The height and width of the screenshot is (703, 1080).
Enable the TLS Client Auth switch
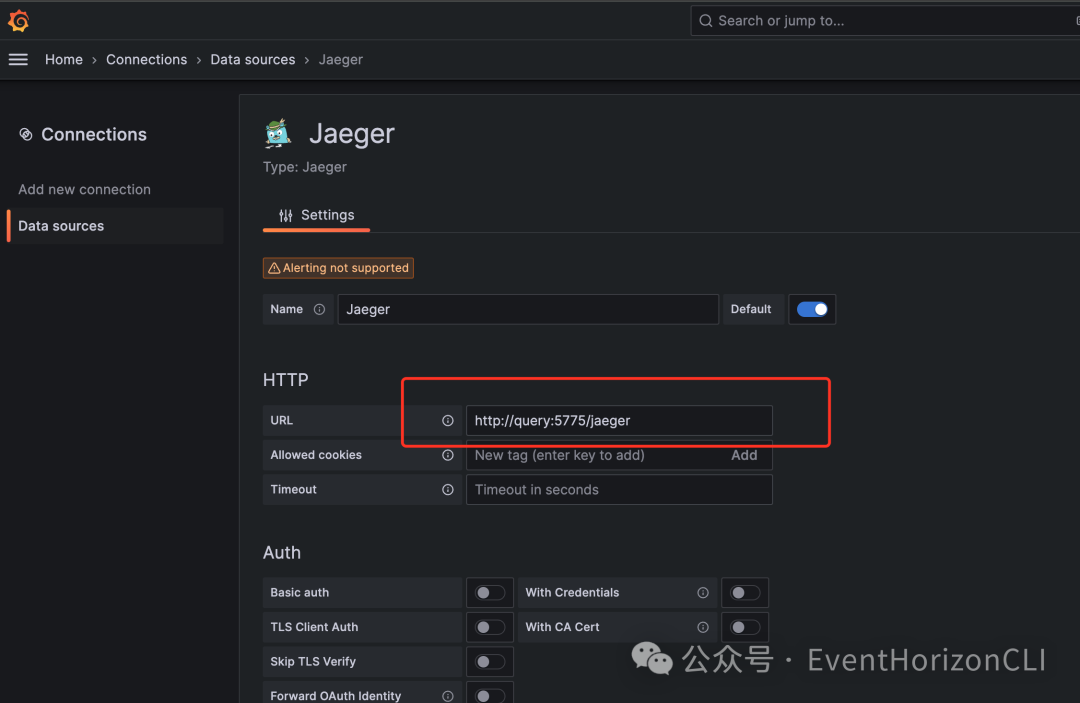tap(490, 627)
